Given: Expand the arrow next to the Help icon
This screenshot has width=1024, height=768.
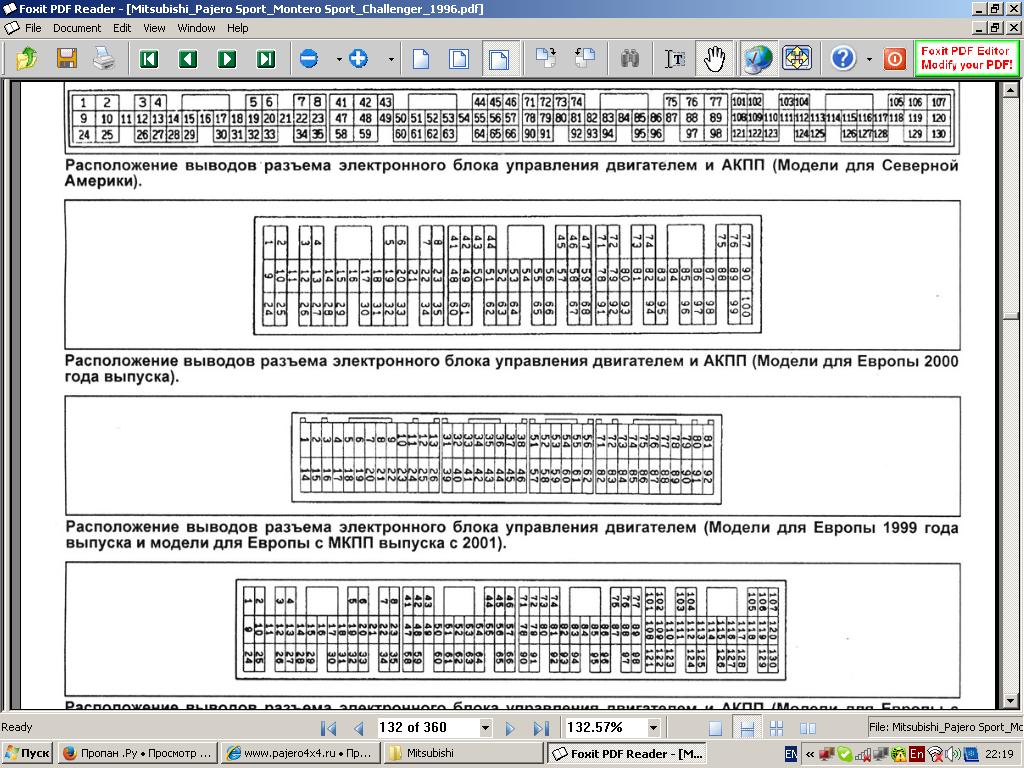Looking at the screenshot, I should coord(869,59).
